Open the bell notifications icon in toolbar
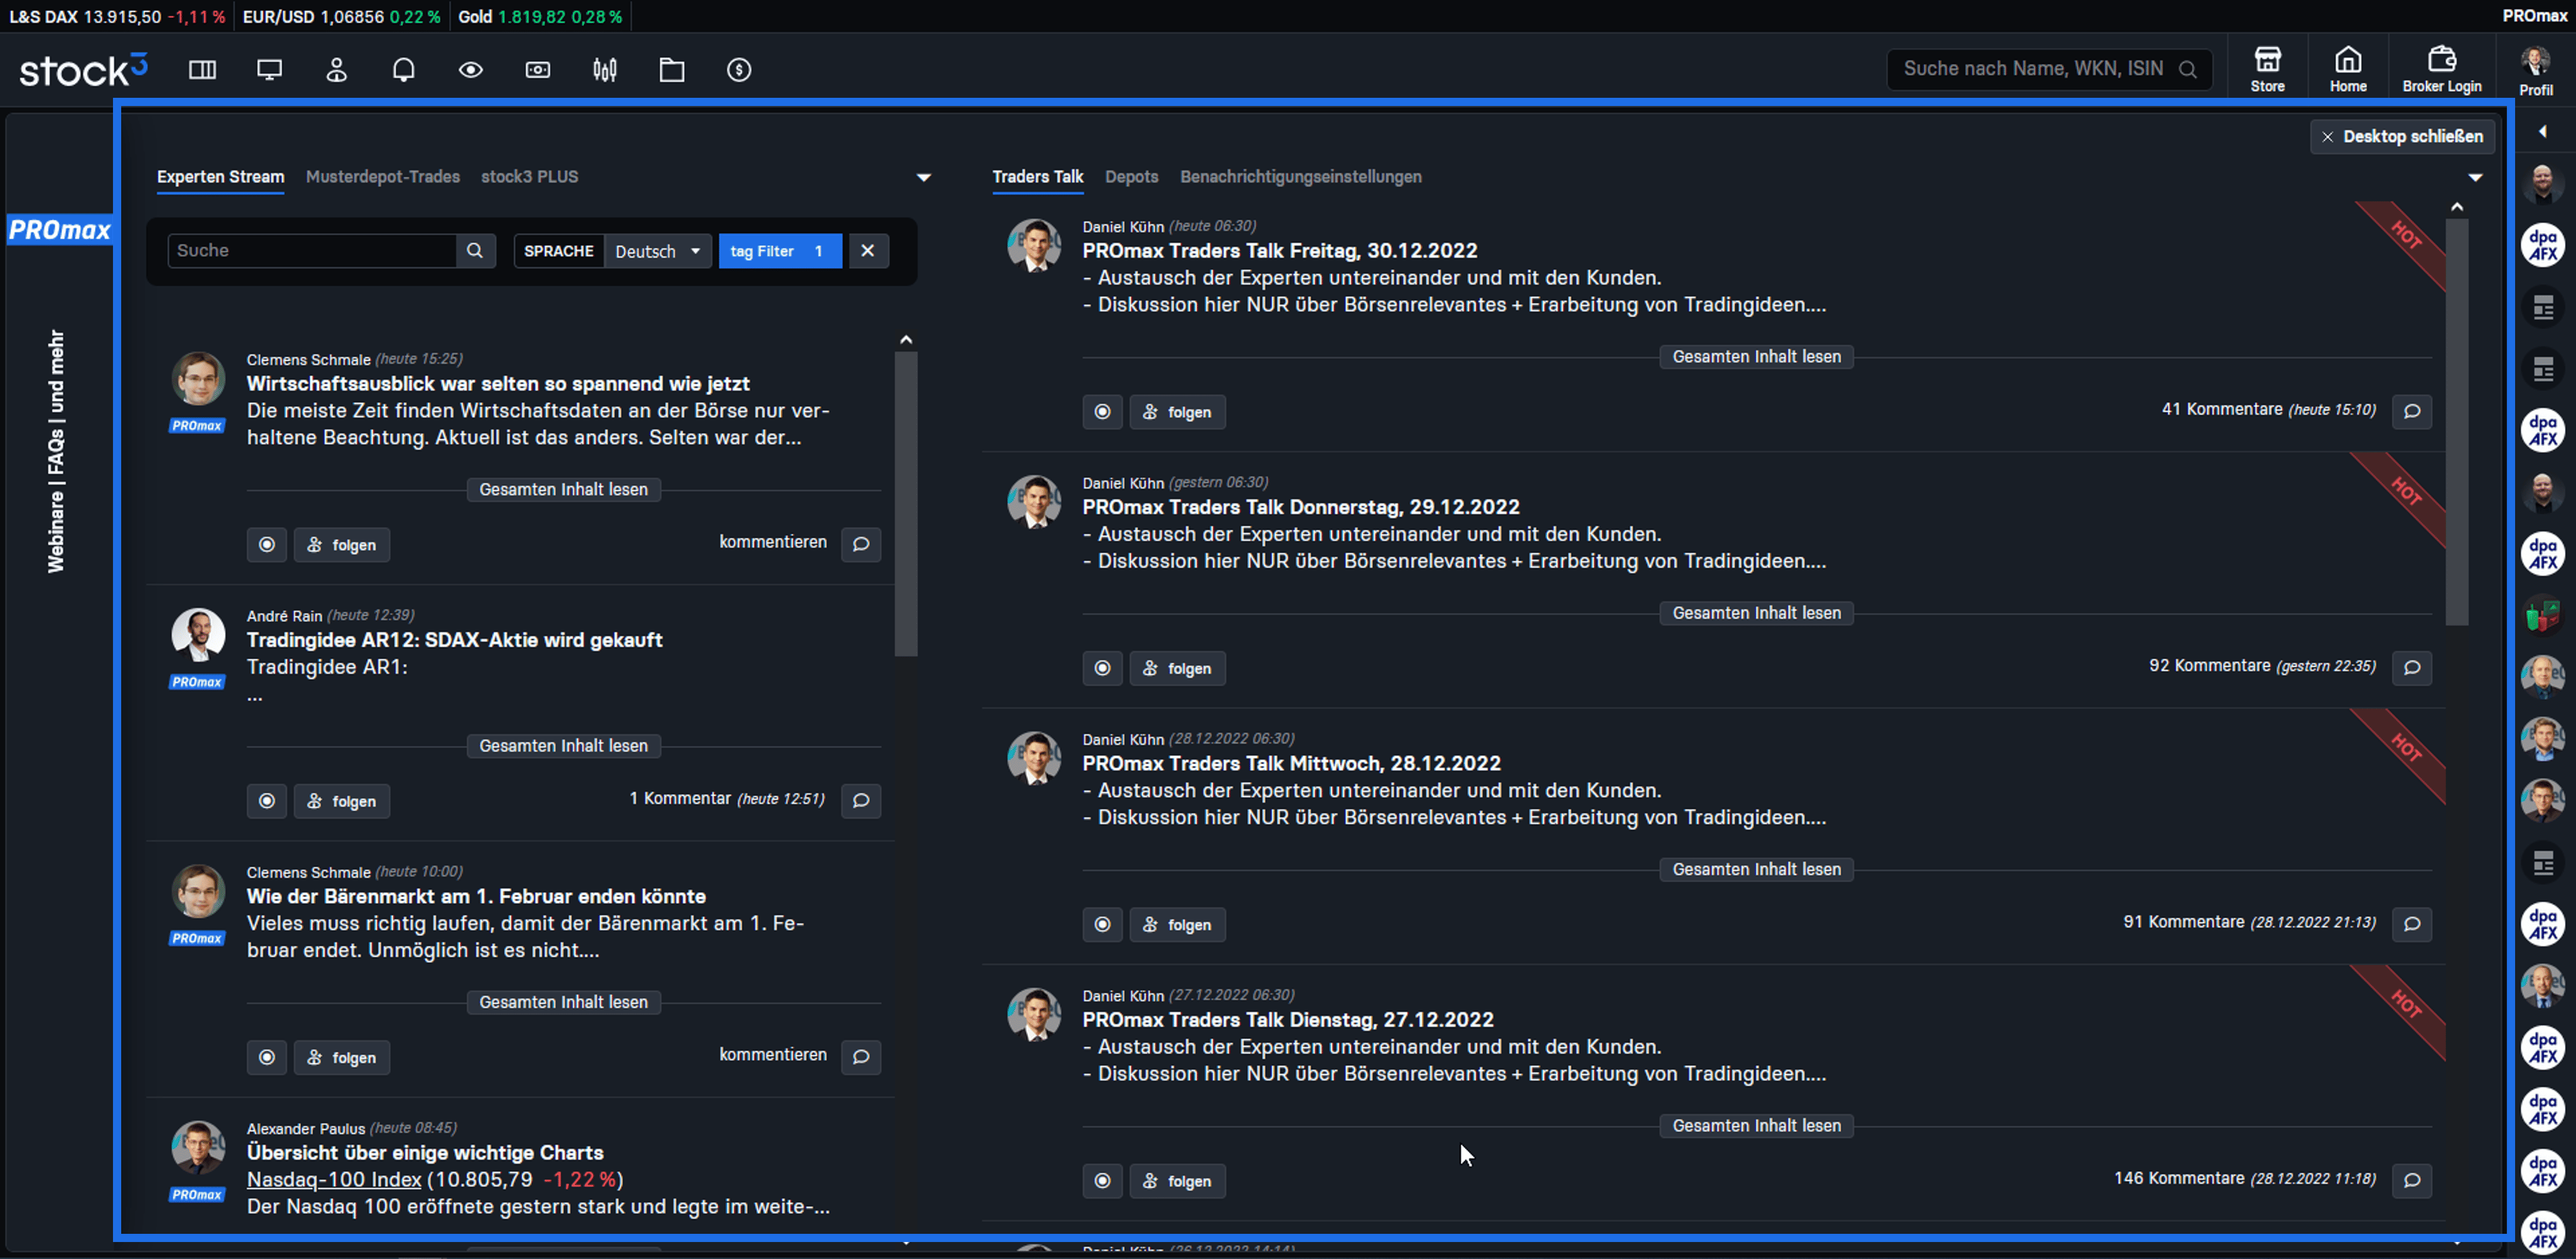The width and height of the screenshot is (2576, 1259). pyautogui.click(x=403, y=70)
